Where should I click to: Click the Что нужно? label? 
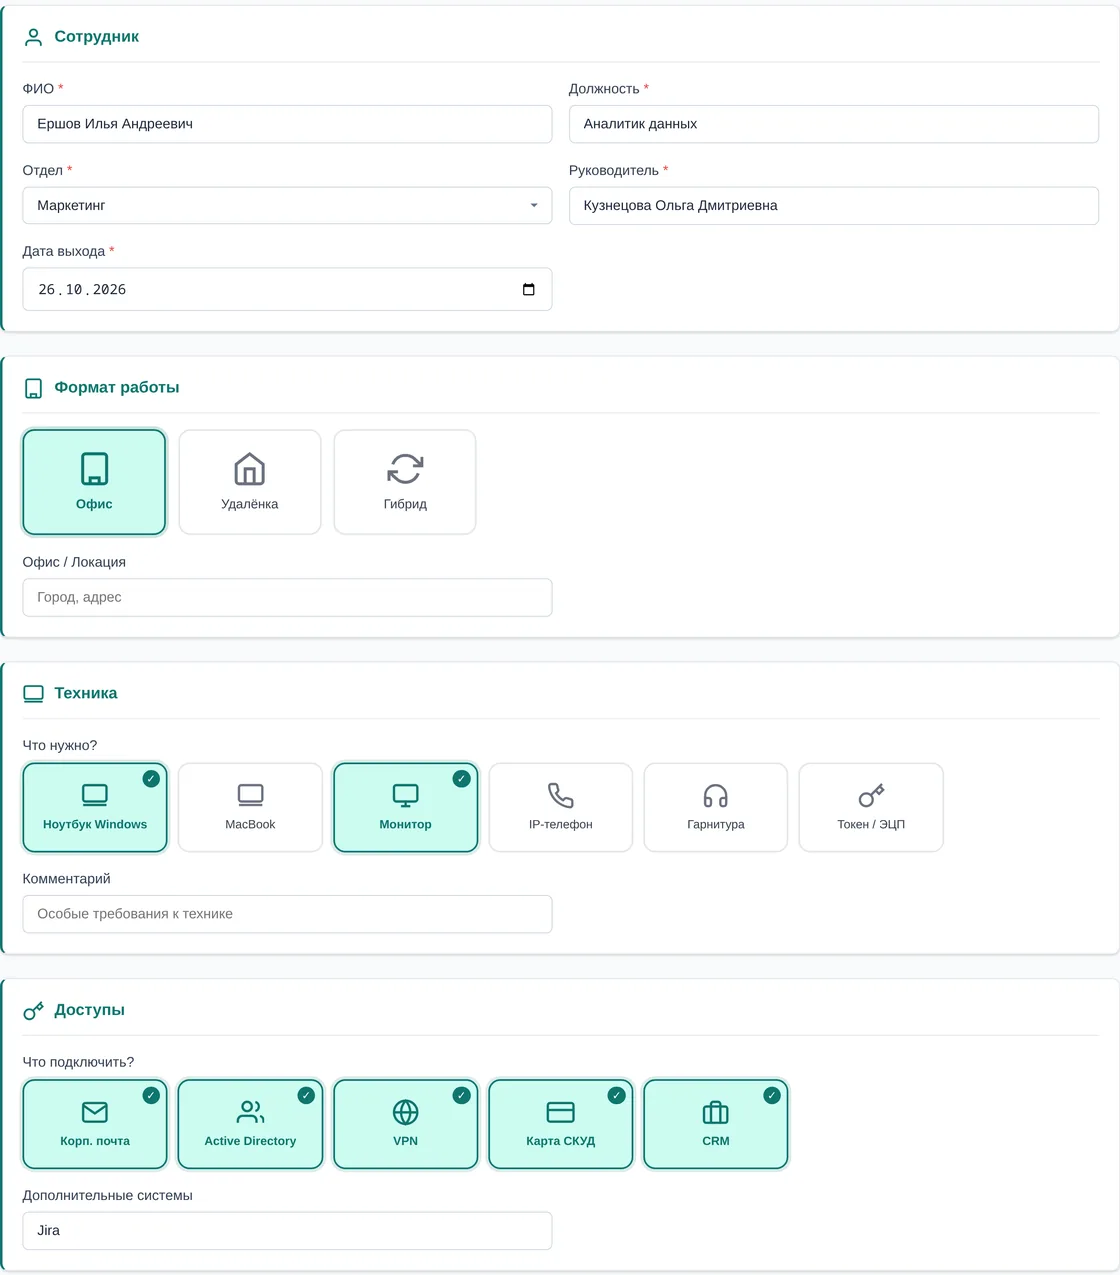(x=60, y=746)
